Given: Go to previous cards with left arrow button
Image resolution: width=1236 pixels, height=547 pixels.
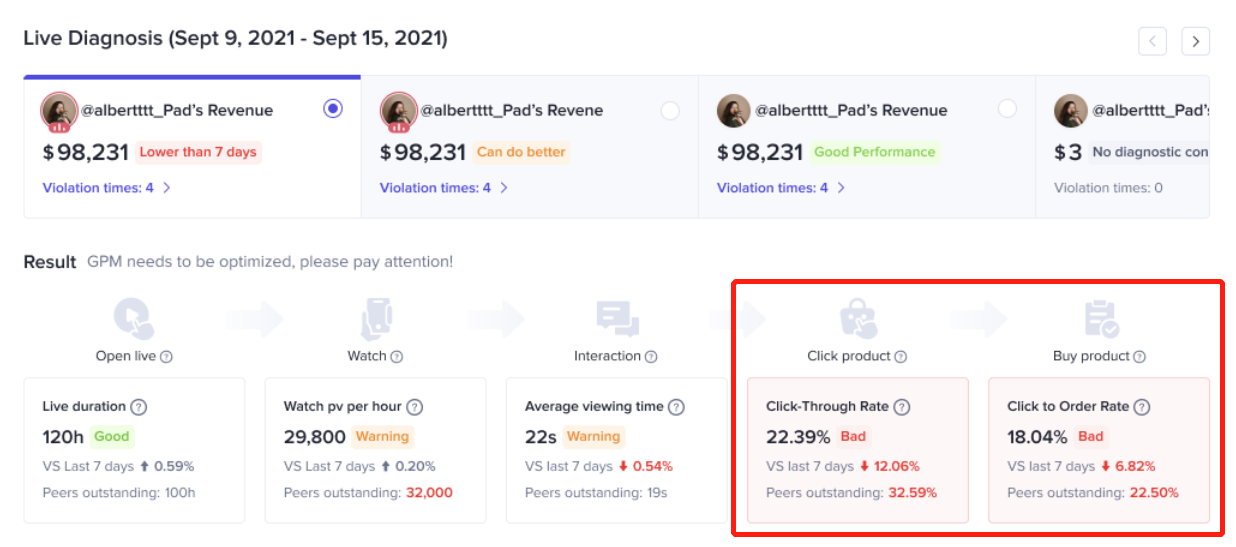Looking at the screenshot, I should (x=1153, y=41).
